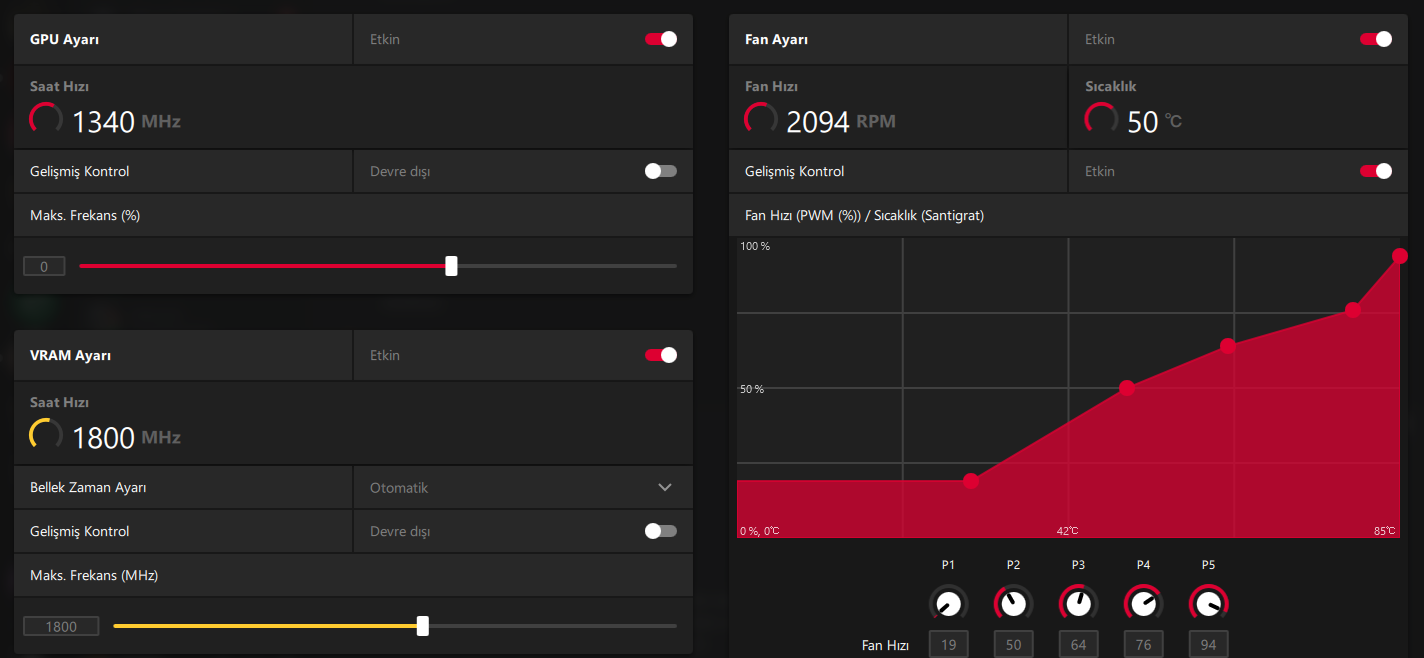Click the GPU Ayarı header label
The height and width of the screenshot is (658, 1424).
click(x=65, y=39)
